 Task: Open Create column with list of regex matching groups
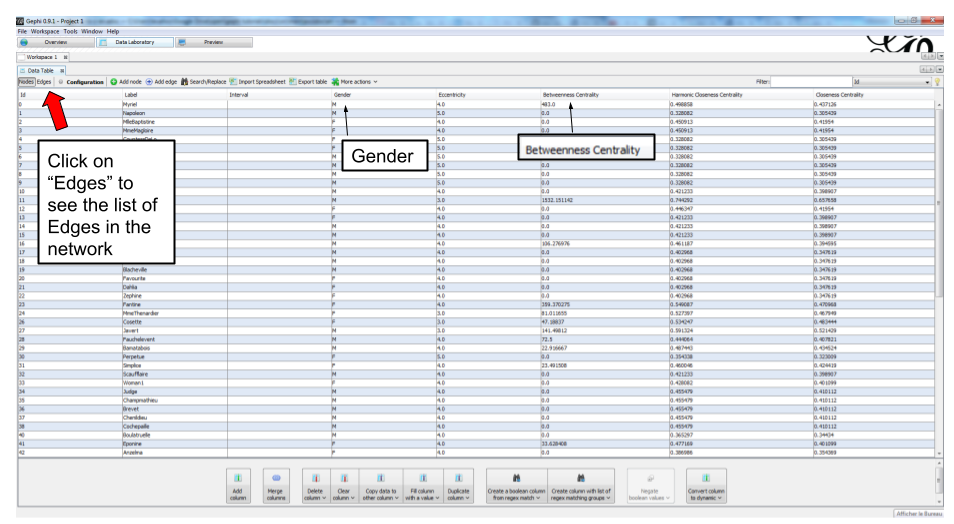pyautogui.click(x=581, y=486)
